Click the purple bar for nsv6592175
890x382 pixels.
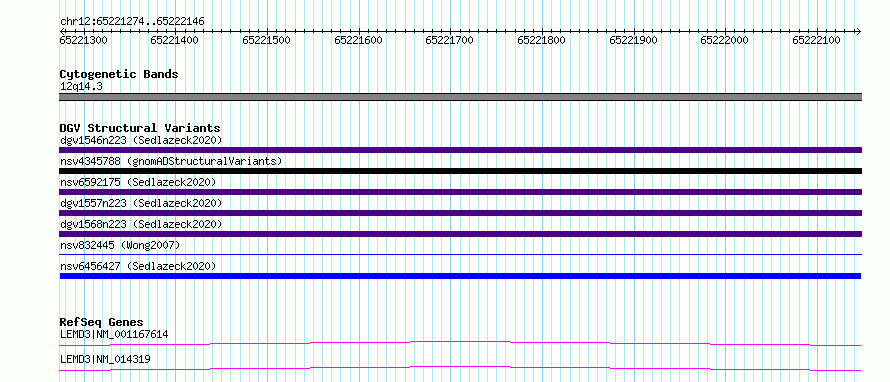point(460,192)
